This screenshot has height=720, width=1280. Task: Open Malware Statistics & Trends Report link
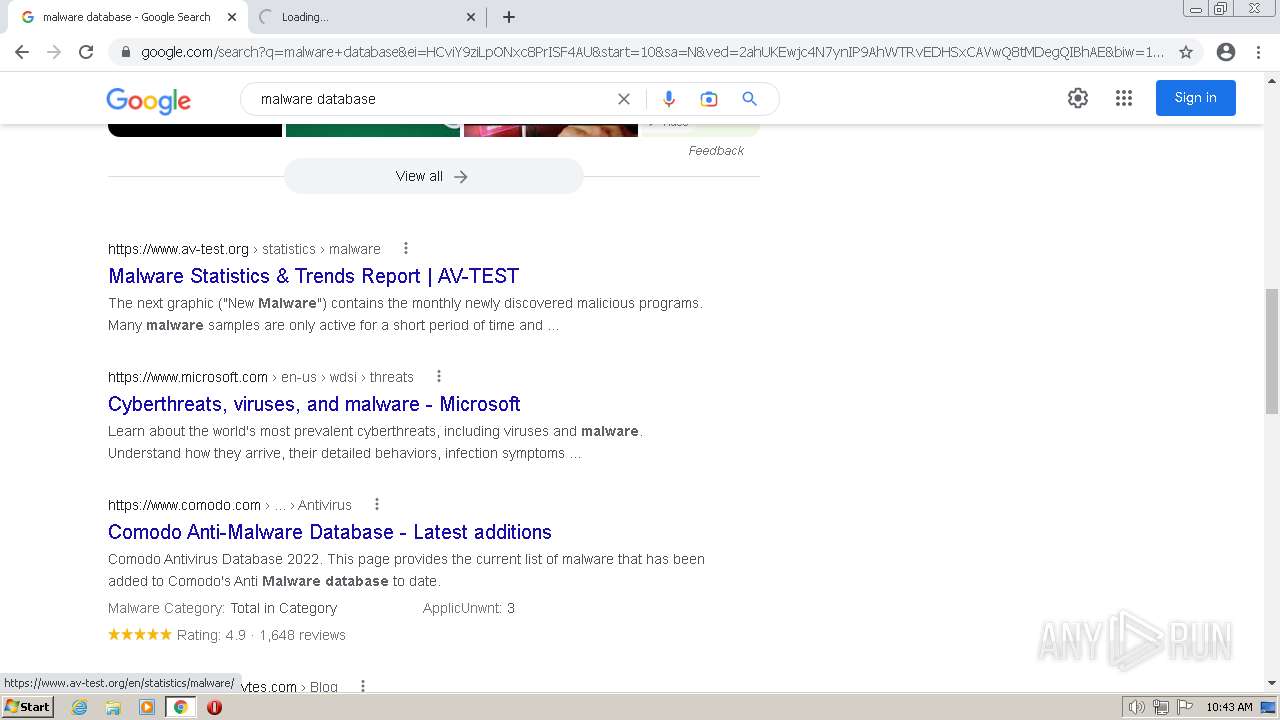314,276
